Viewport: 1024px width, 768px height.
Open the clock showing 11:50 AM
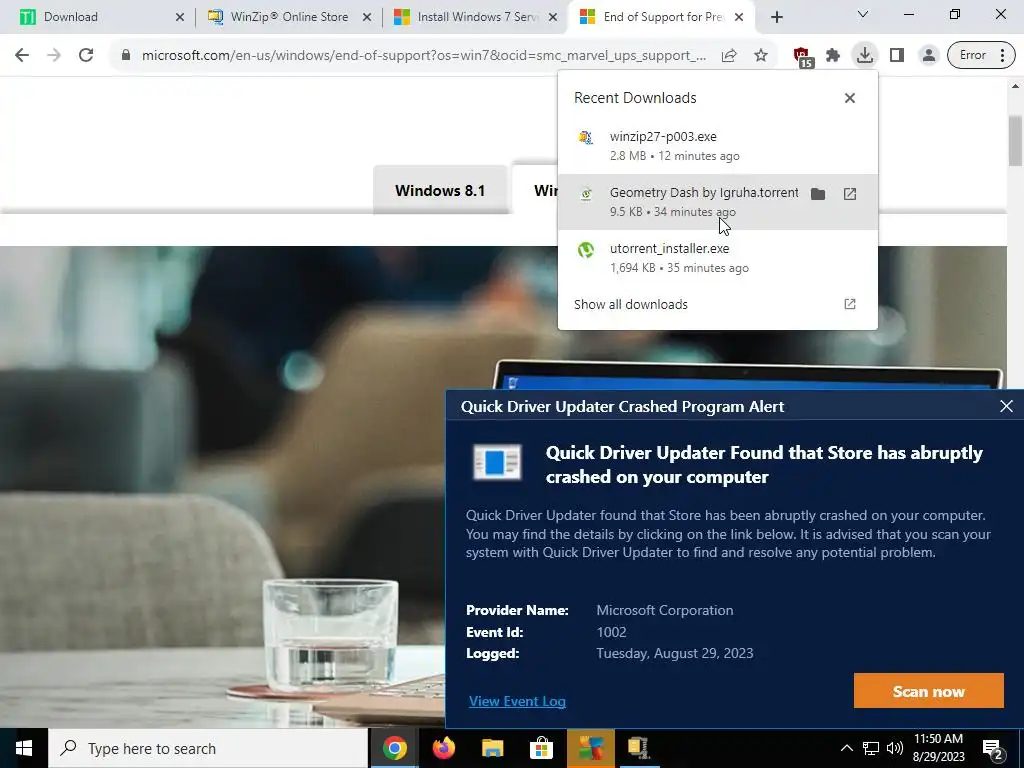(x=938, y=748)
